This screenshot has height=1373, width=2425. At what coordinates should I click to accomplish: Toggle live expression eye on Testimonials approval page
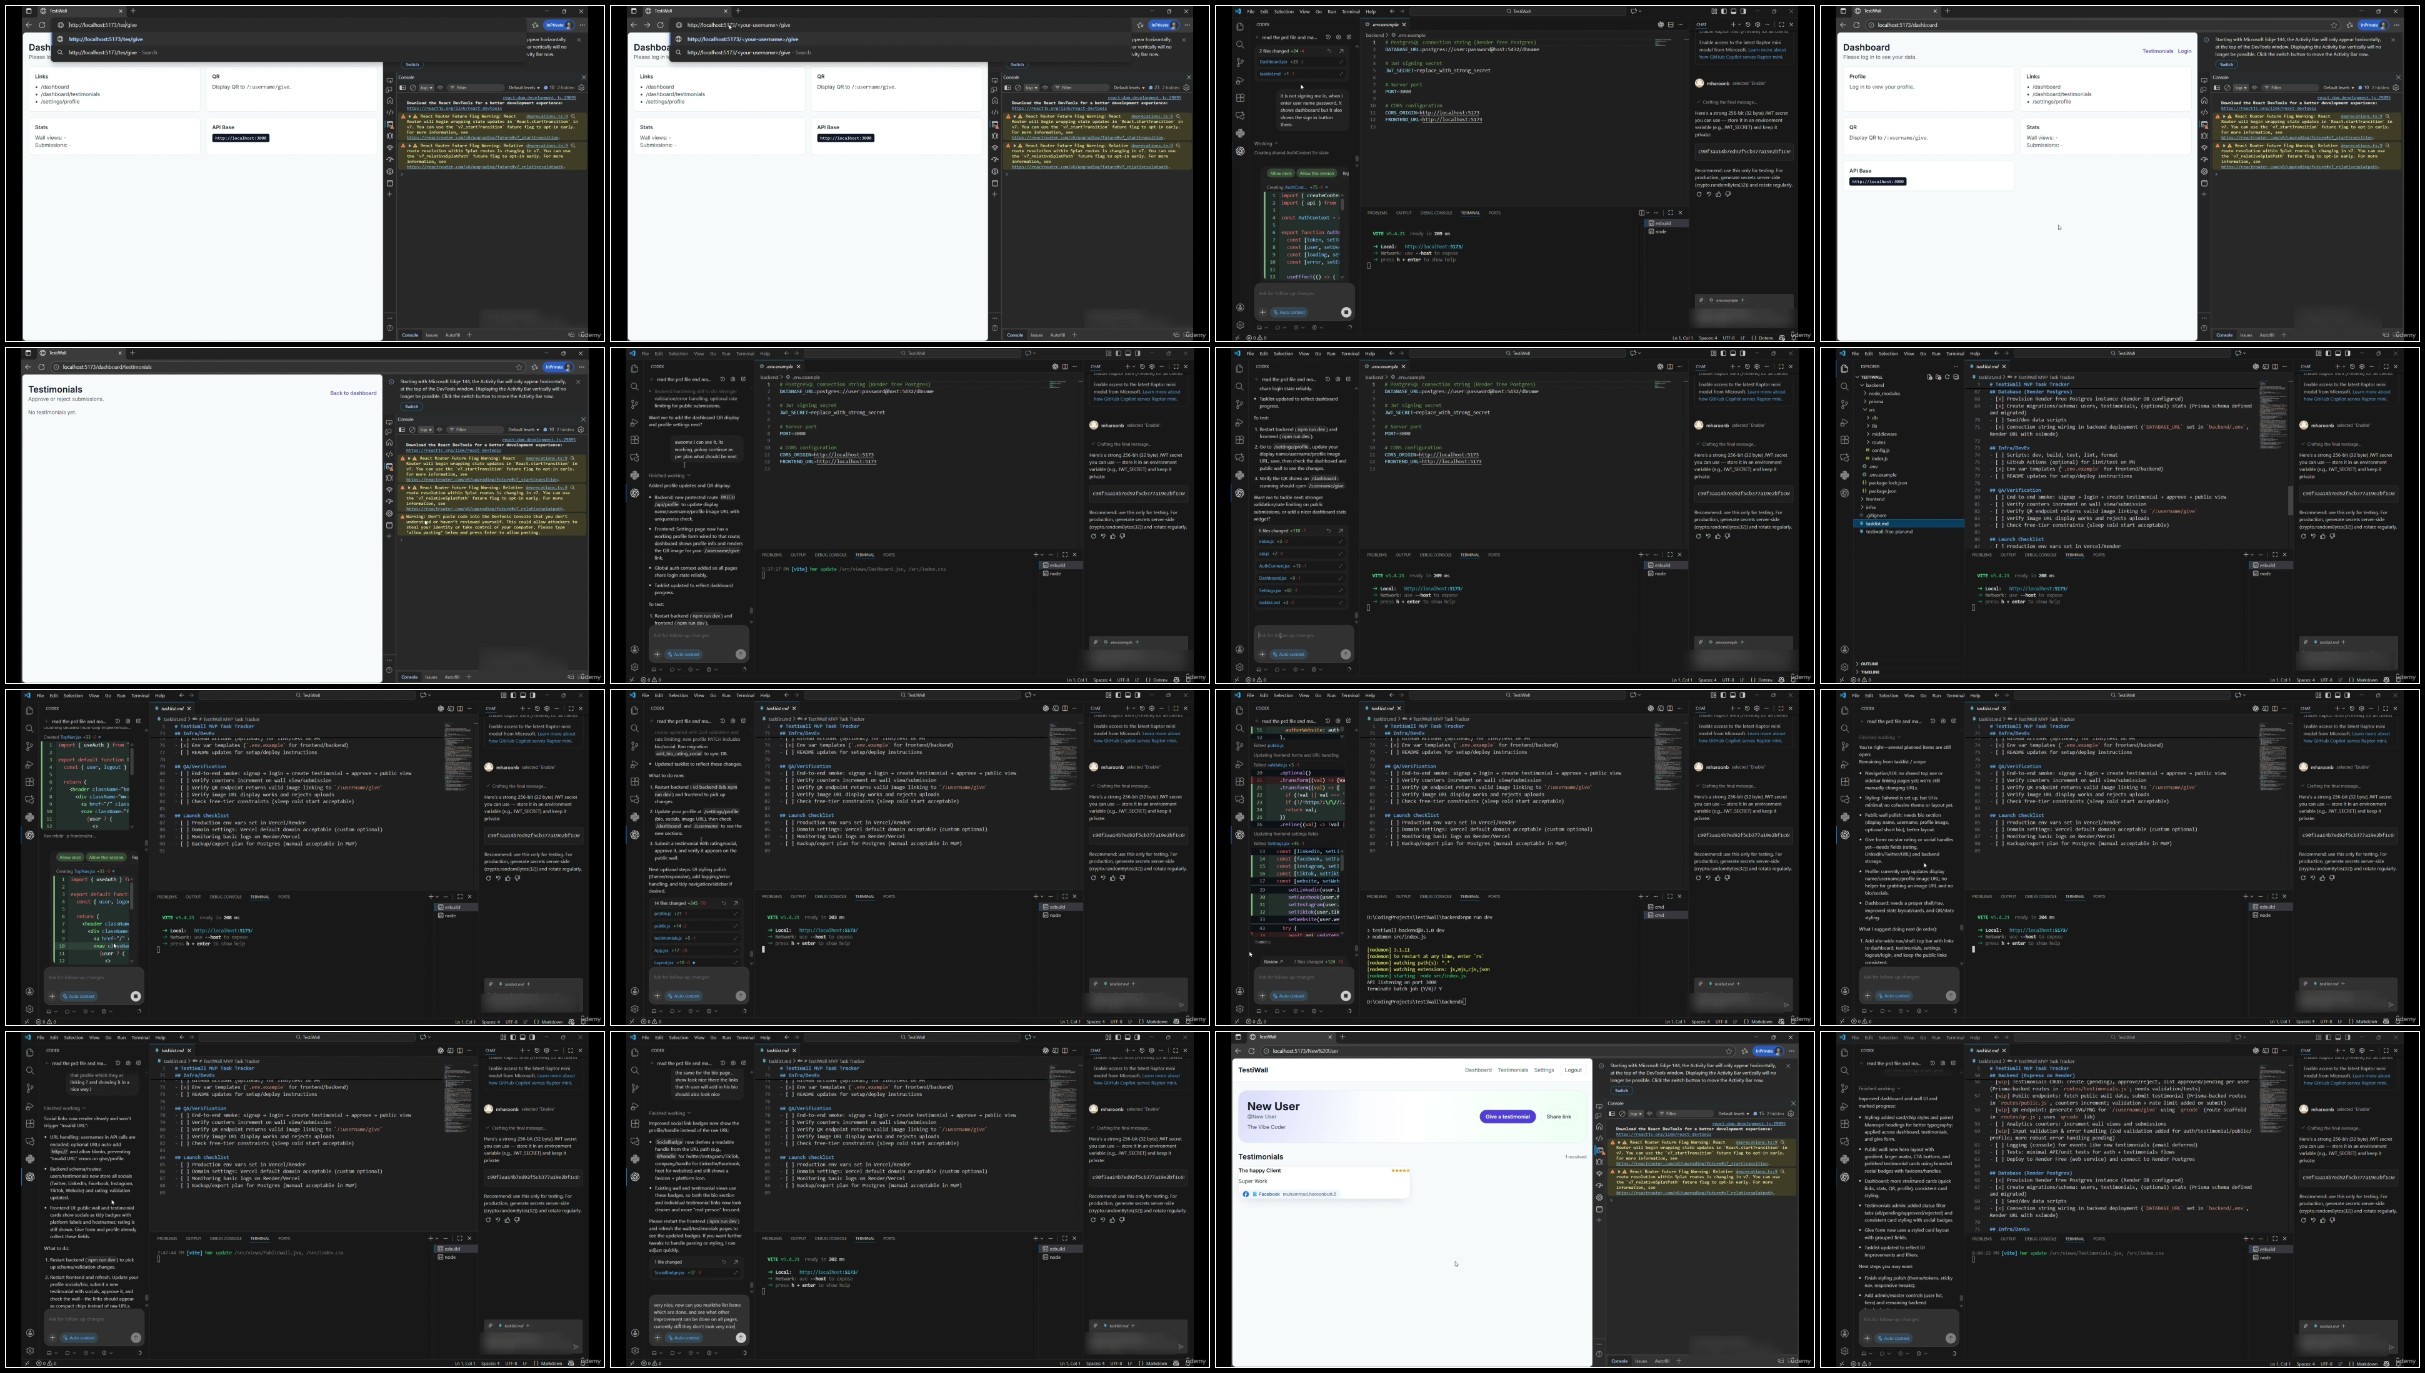pyautogui.click(x=440, y=430)
